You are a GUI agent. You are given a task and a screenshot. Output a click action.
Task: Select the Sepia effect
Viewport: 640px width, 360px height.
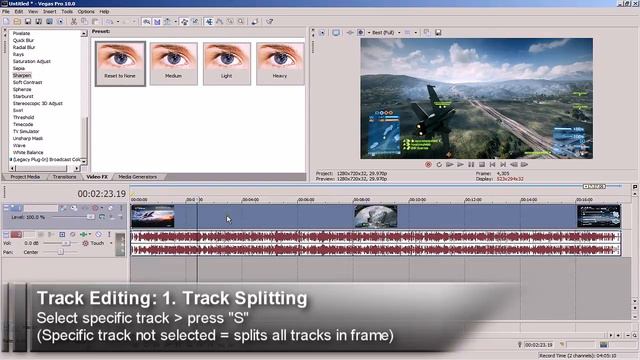coord(19,68)
